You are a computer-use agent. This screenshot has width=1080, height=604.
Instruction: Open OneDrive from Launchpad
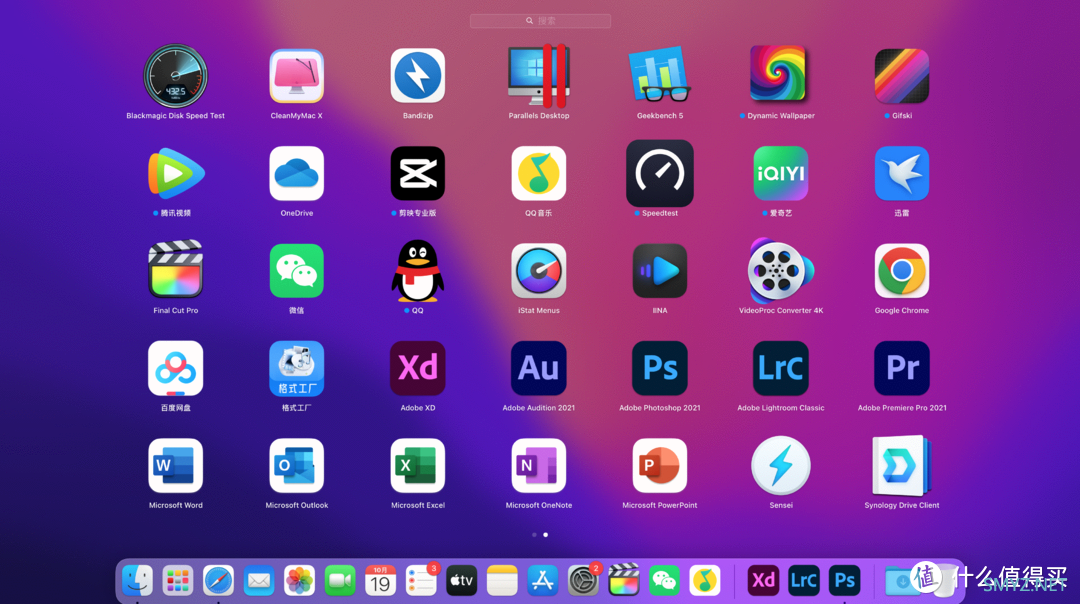click(297, 174)
